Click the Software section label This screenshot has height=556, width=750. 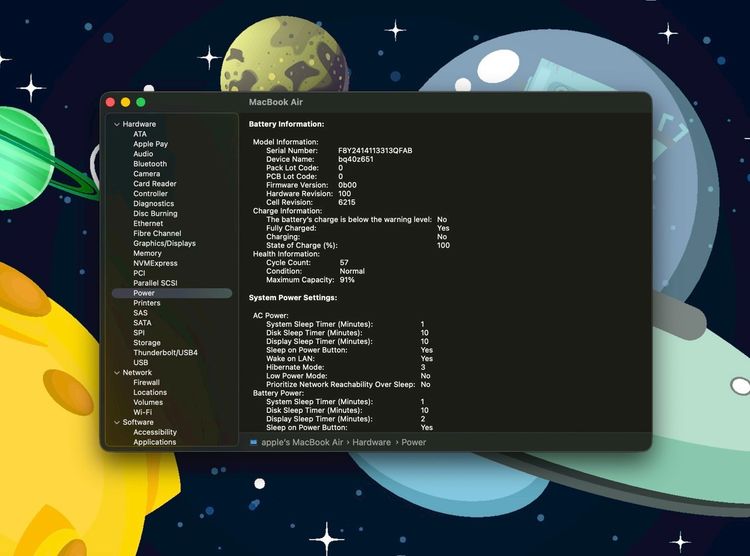pos(138,423)
